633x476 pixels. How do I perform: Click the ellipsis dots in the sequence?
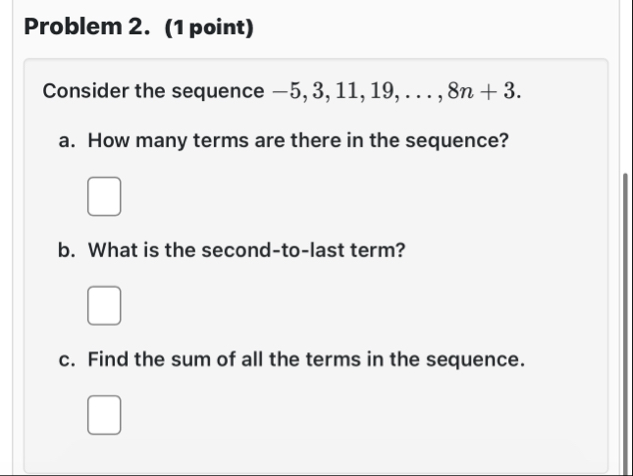coord(419,97)
